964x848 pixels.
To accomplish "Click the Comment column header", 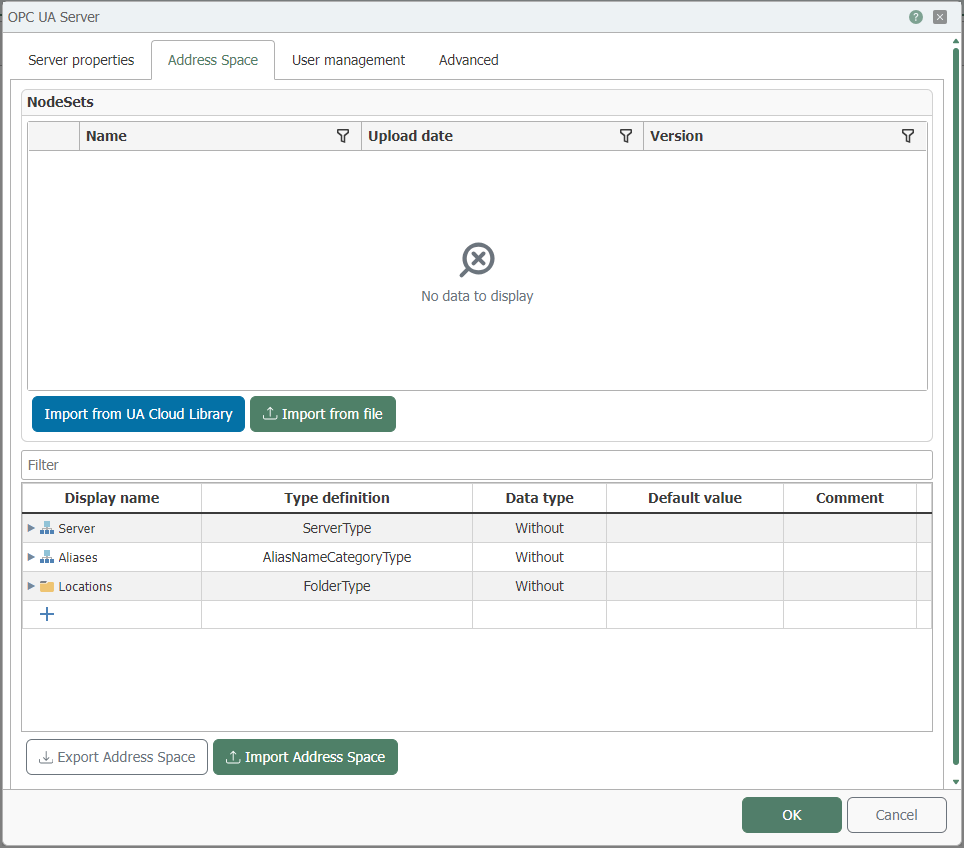I will [850, 498].
